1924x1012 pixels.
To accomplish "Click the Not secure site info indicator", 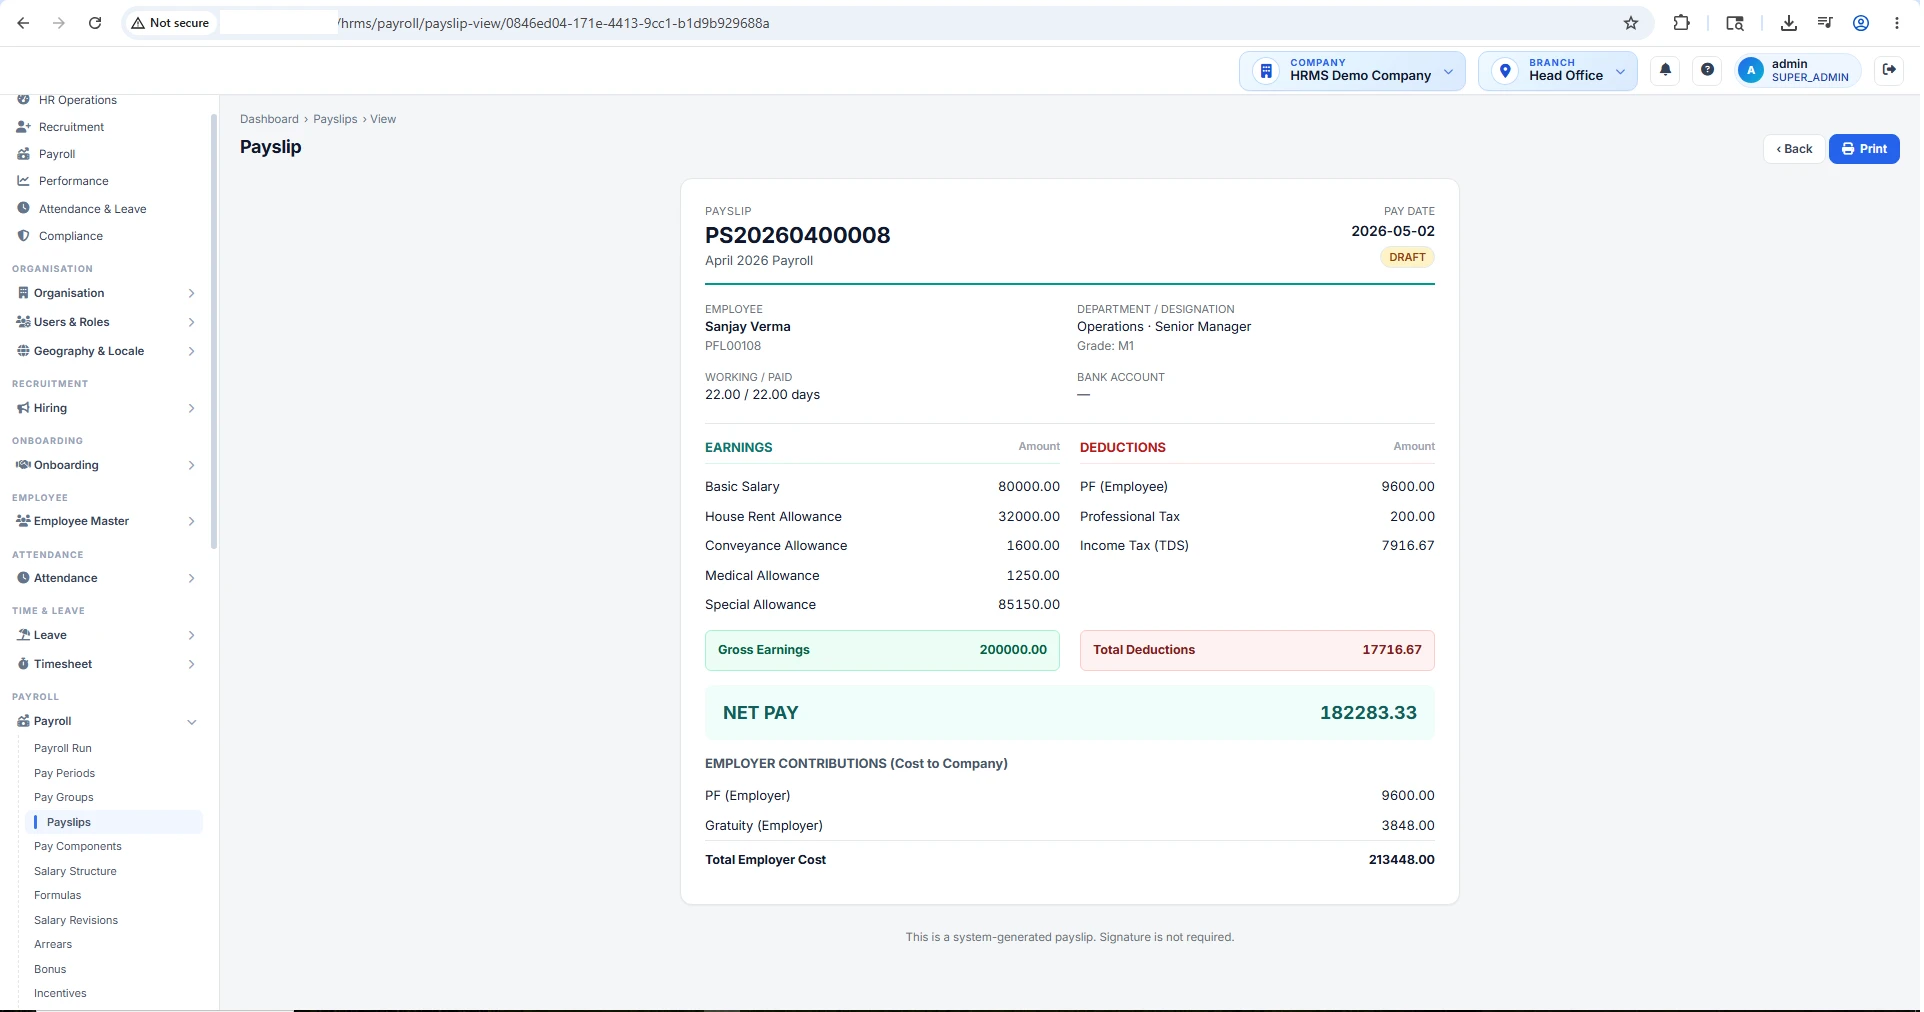I will (x=170, y=23).
